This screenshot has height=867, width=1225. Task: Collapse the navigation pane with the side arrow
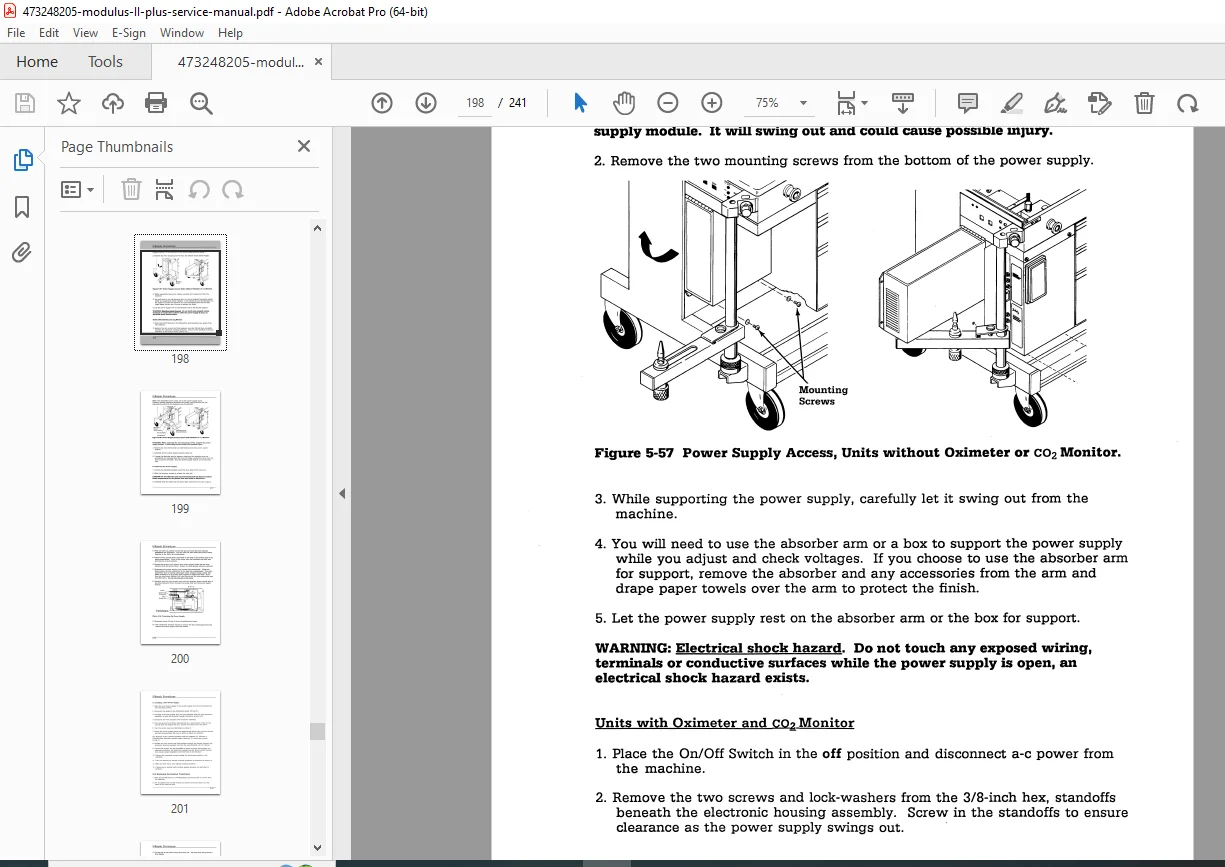(x=342, y=493)
